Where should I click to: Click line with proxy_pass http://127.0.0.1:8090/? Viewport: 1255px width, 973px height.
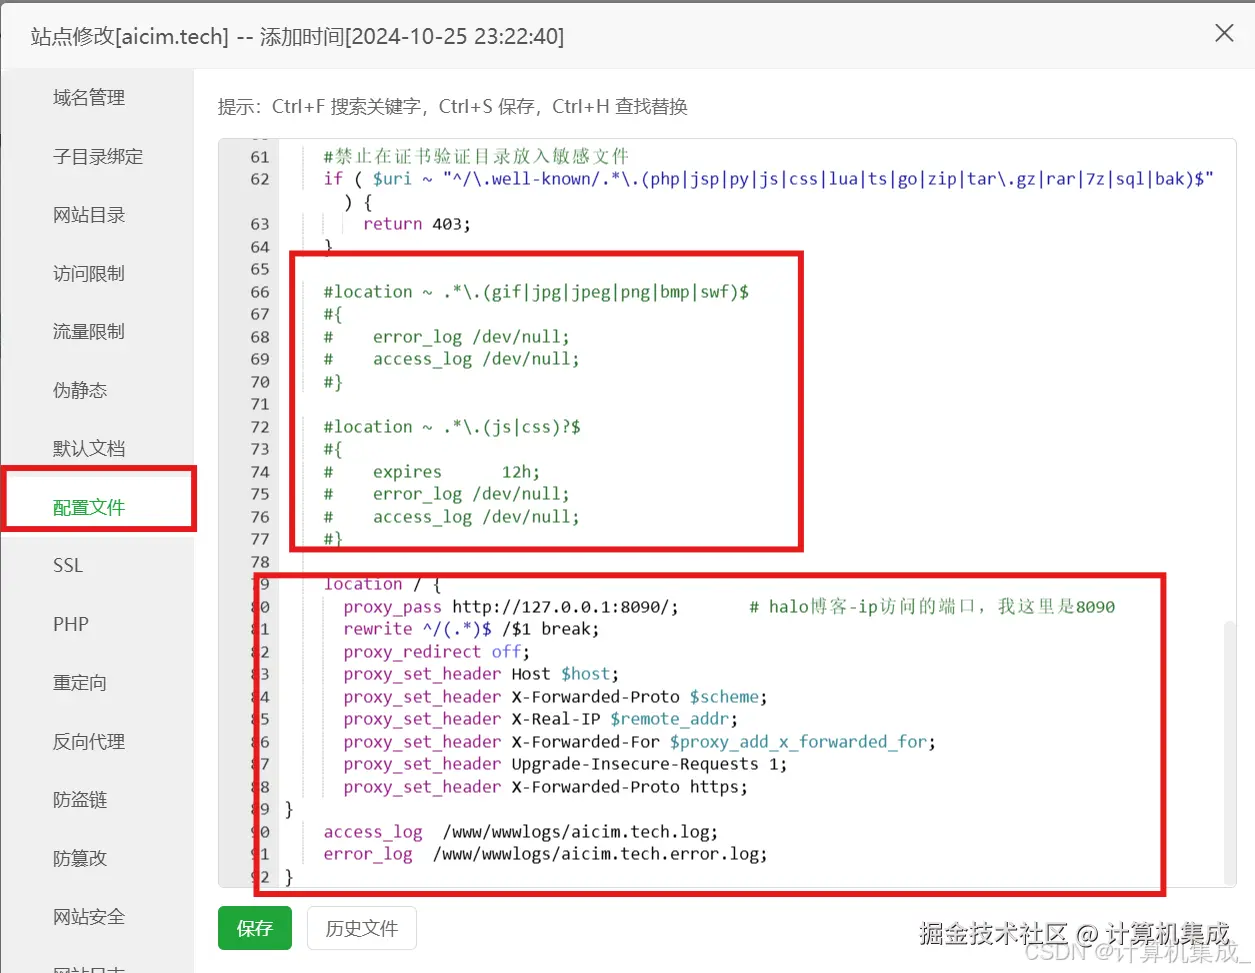[x=511, y=607]
